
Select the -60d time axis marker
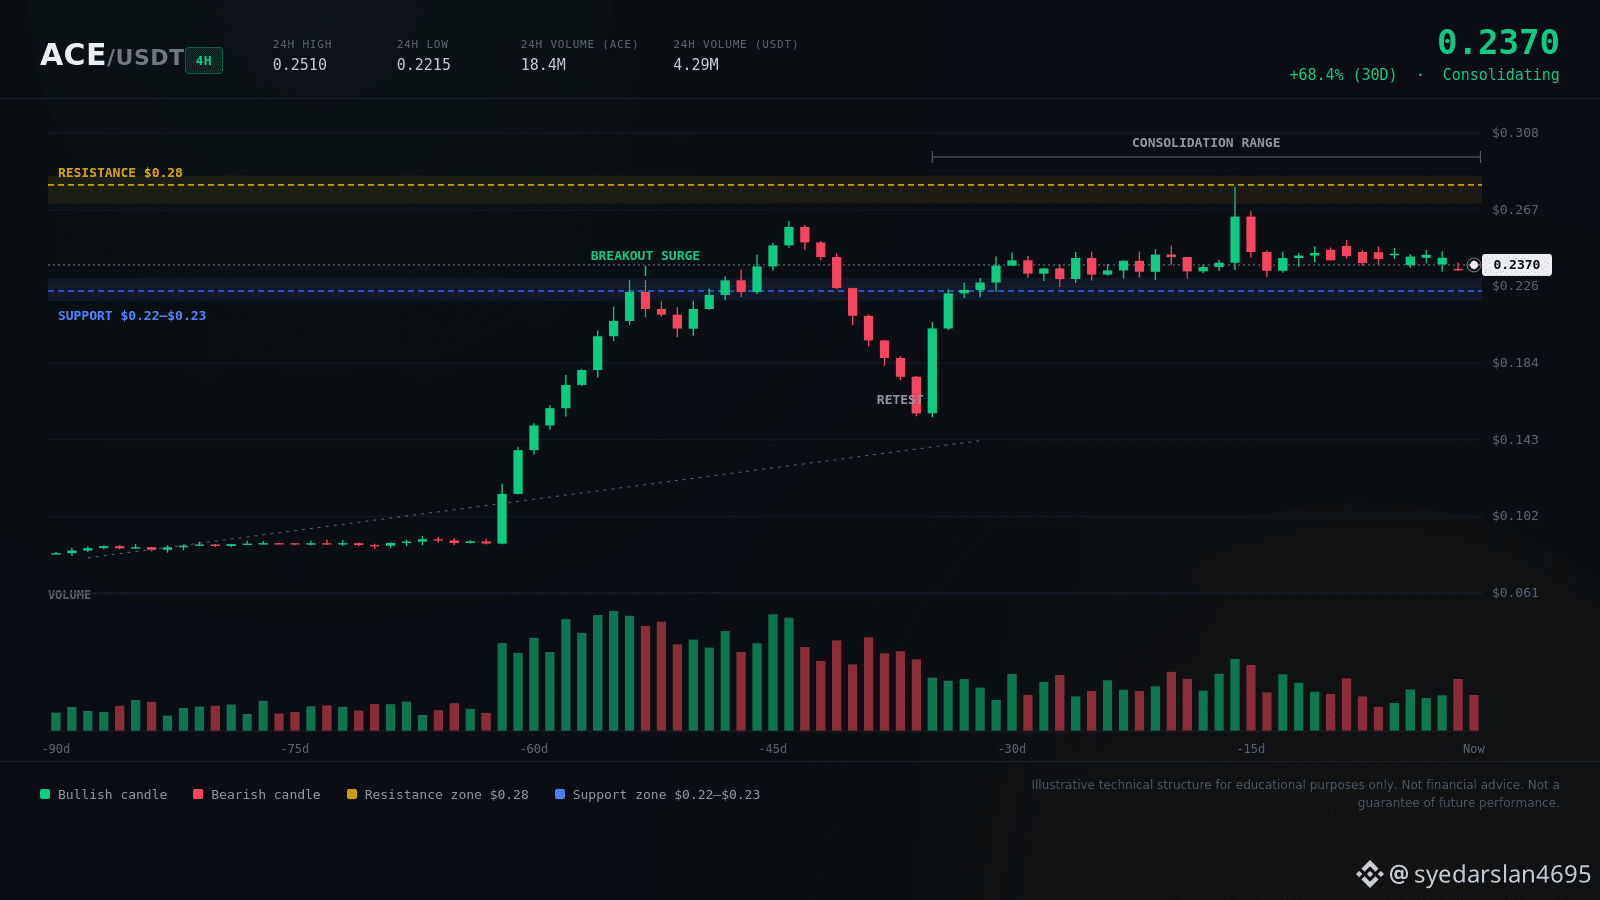pos(534,749)
